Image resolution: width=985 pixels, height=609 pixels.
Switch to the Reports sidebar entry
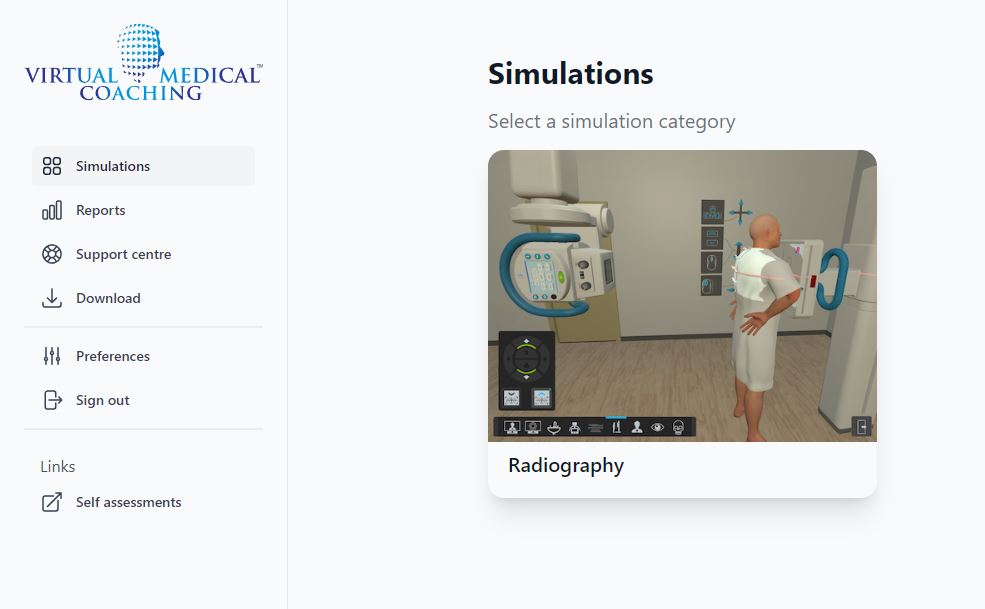pyautogui.click(x=100, y=210)
